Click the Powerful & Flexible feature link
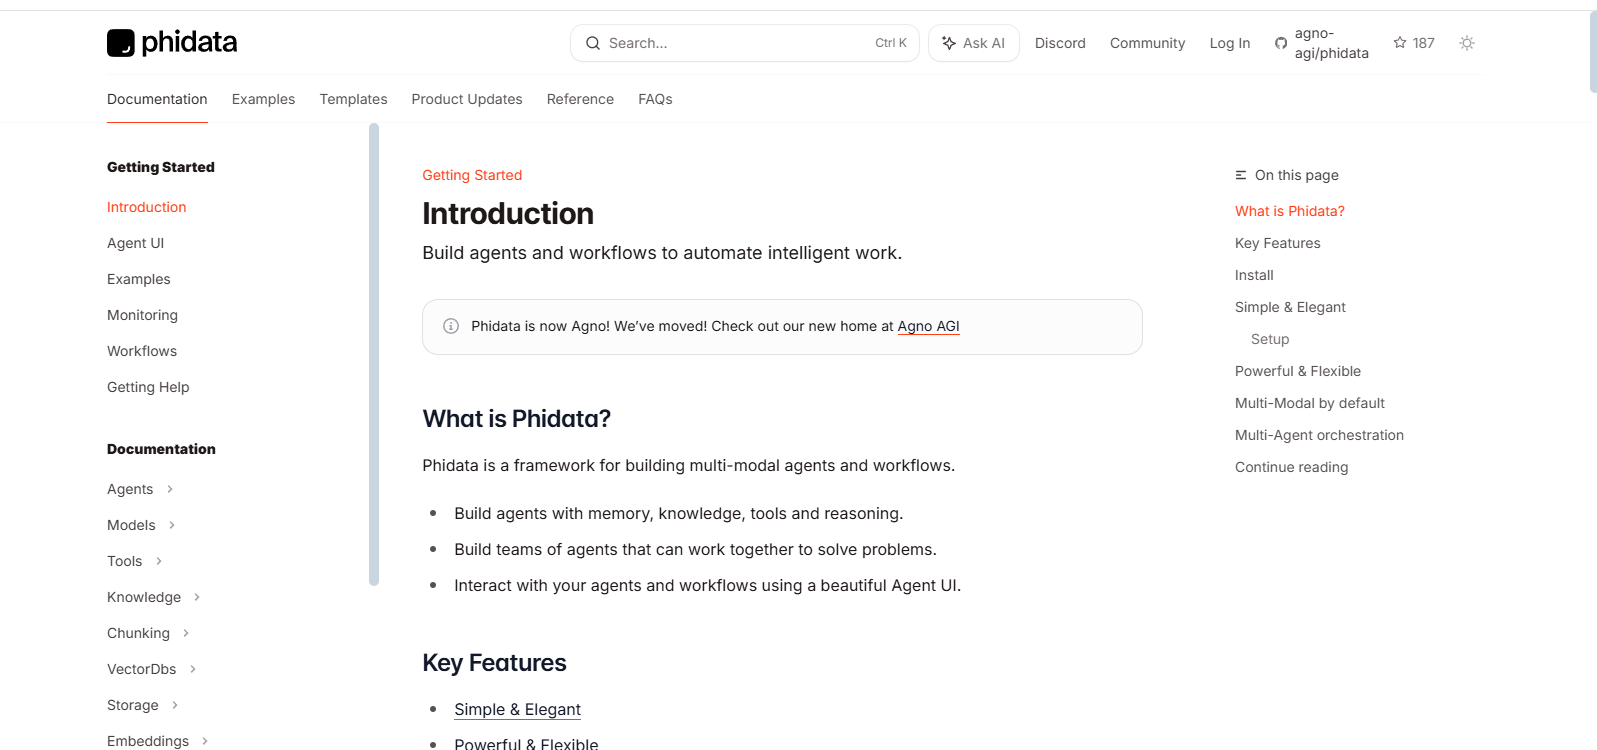The image size is (1597, 750). point(526,744)
